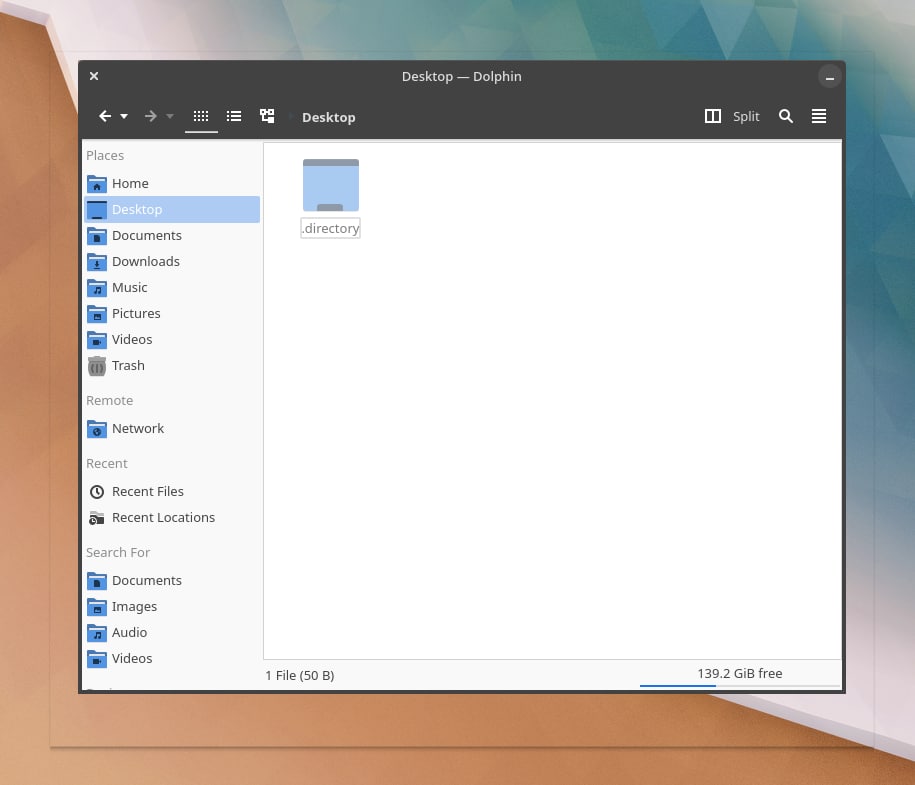915x785 pixels.
Task: Open Network under Remote
Action: pyautogui.click(x=172, y=428)
